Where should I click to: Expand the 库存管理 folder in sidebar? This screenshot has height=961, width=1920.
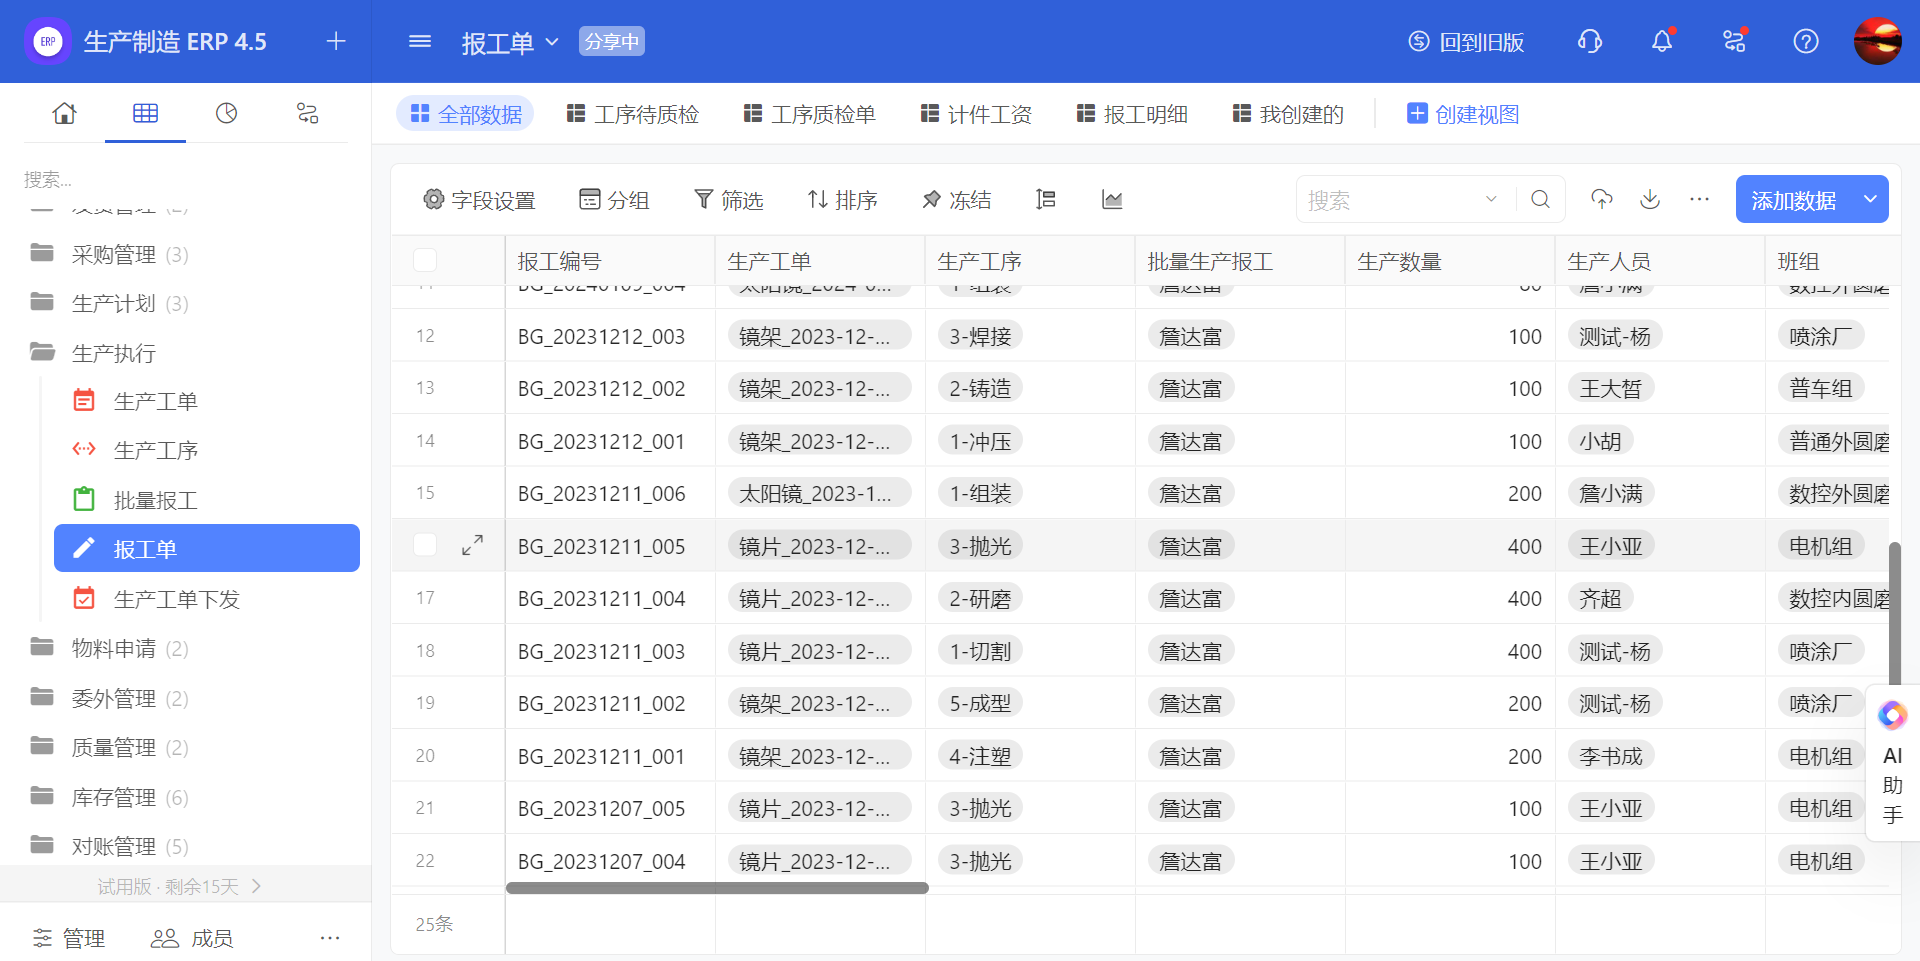[113, 797]
